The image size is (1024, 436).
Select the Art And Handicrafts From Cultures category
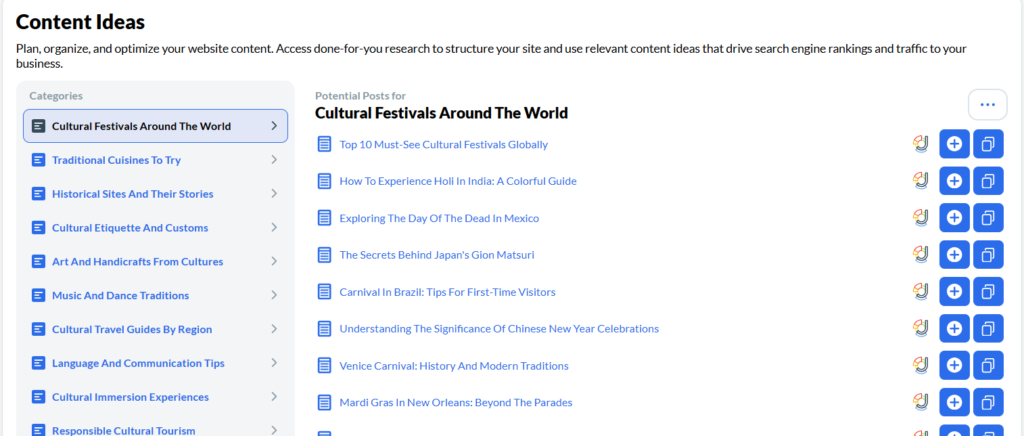pos(137,262)
